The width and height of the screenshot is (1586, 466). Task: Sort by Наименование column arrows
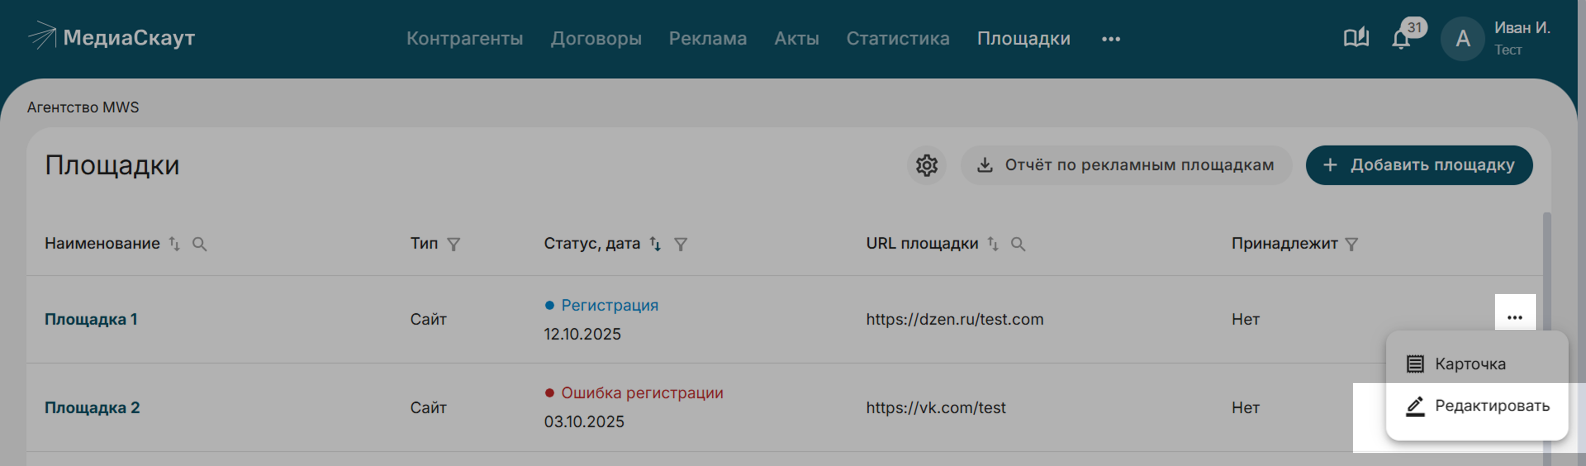pos(175,244)
